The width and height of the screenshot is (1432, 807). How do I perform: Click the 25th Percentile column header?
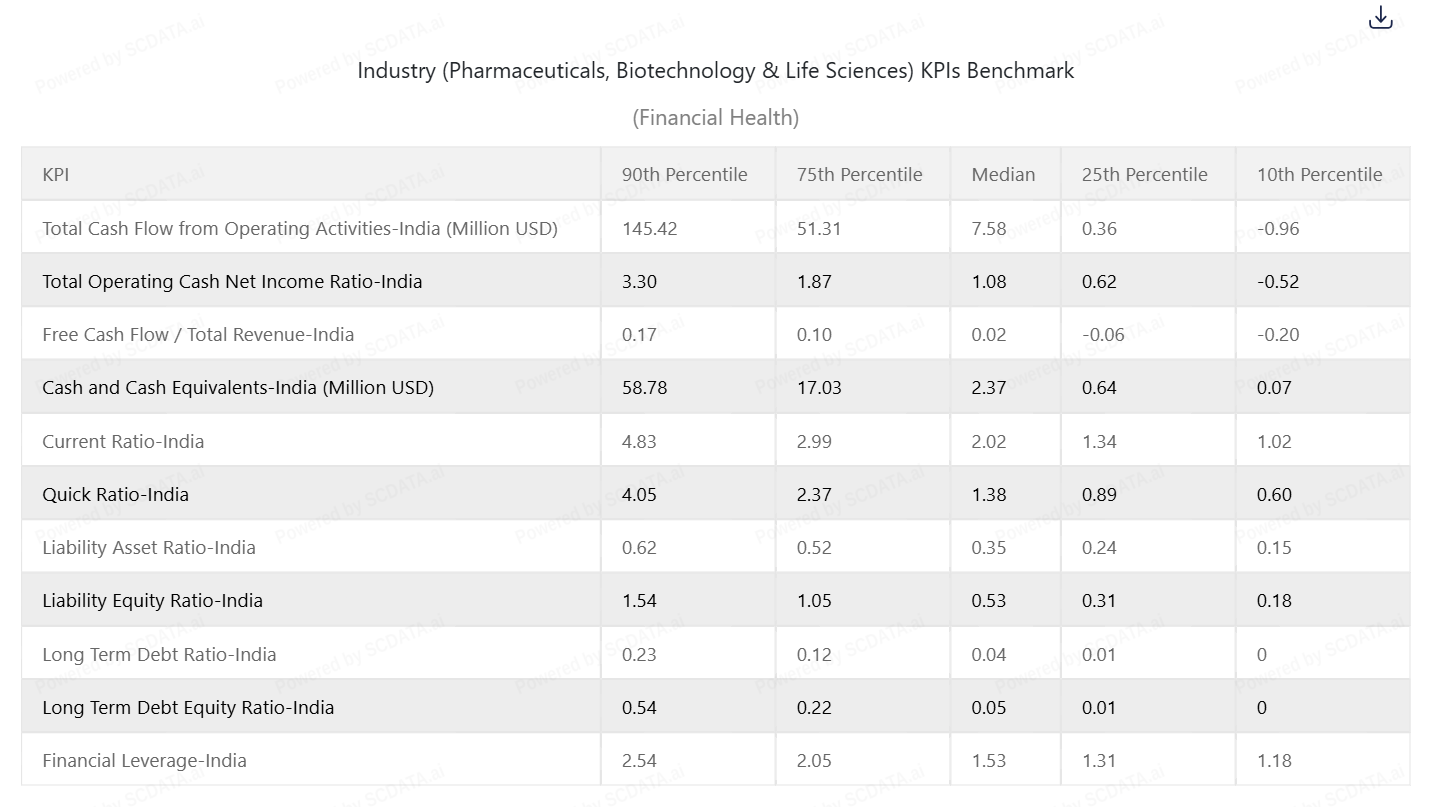(x=1144, y=174)
